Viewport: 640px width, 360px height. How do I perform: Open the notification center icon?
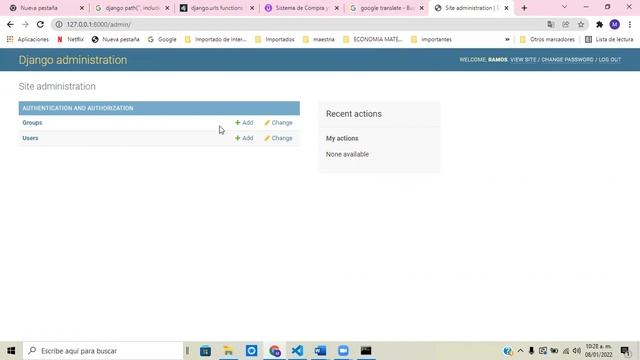pyautogui.click(x=625, y=351)
